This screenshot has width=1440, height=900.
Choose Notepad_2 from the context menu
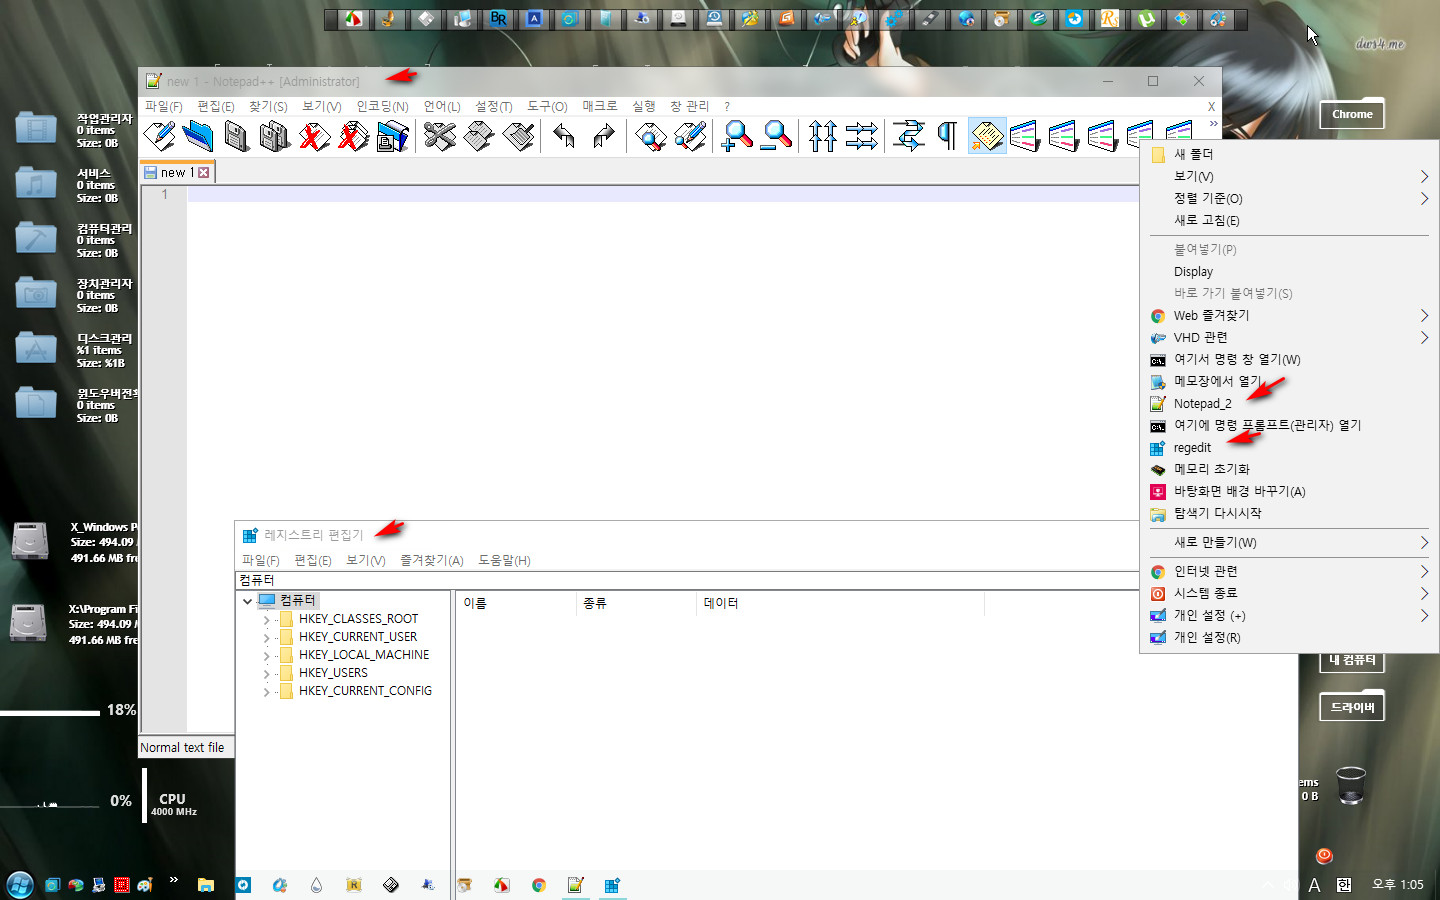(1289, 403)
